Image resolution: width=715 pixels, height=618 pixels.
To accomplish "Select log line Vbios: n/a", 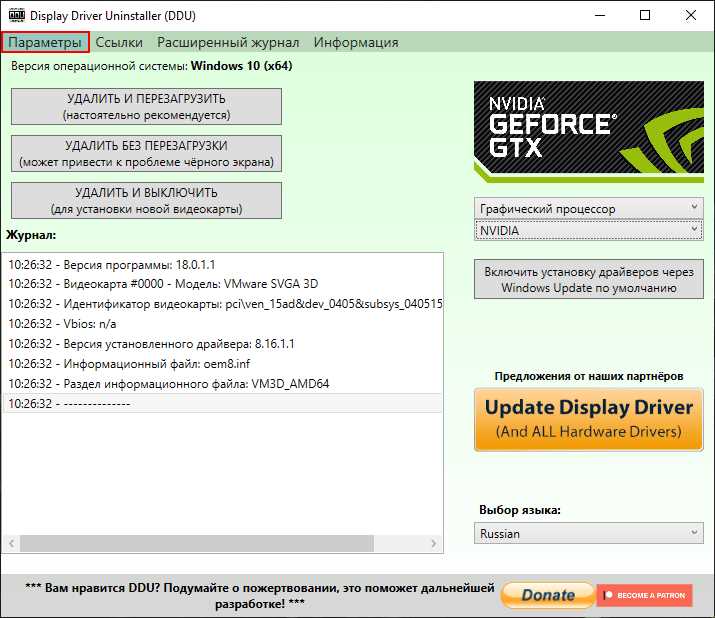I will point(223,324).
